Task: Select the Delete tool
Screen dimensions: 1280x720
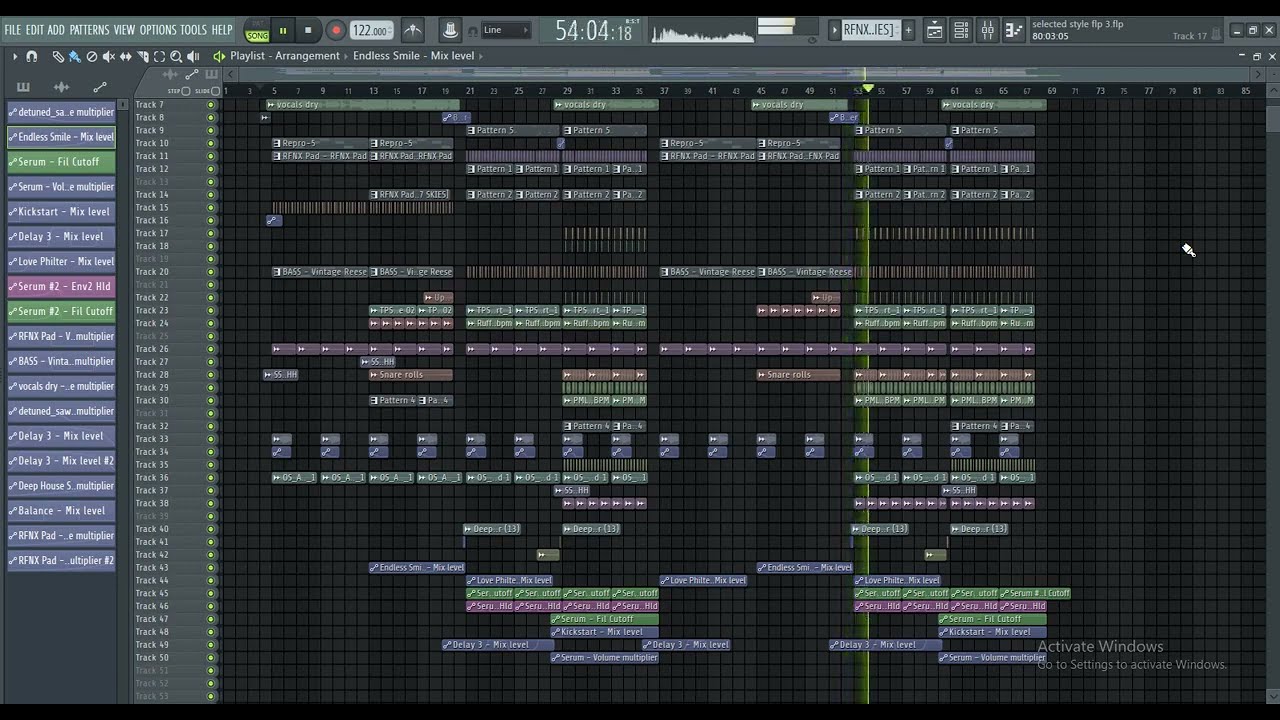Action: pyautogui.click(x=92, y=57)
